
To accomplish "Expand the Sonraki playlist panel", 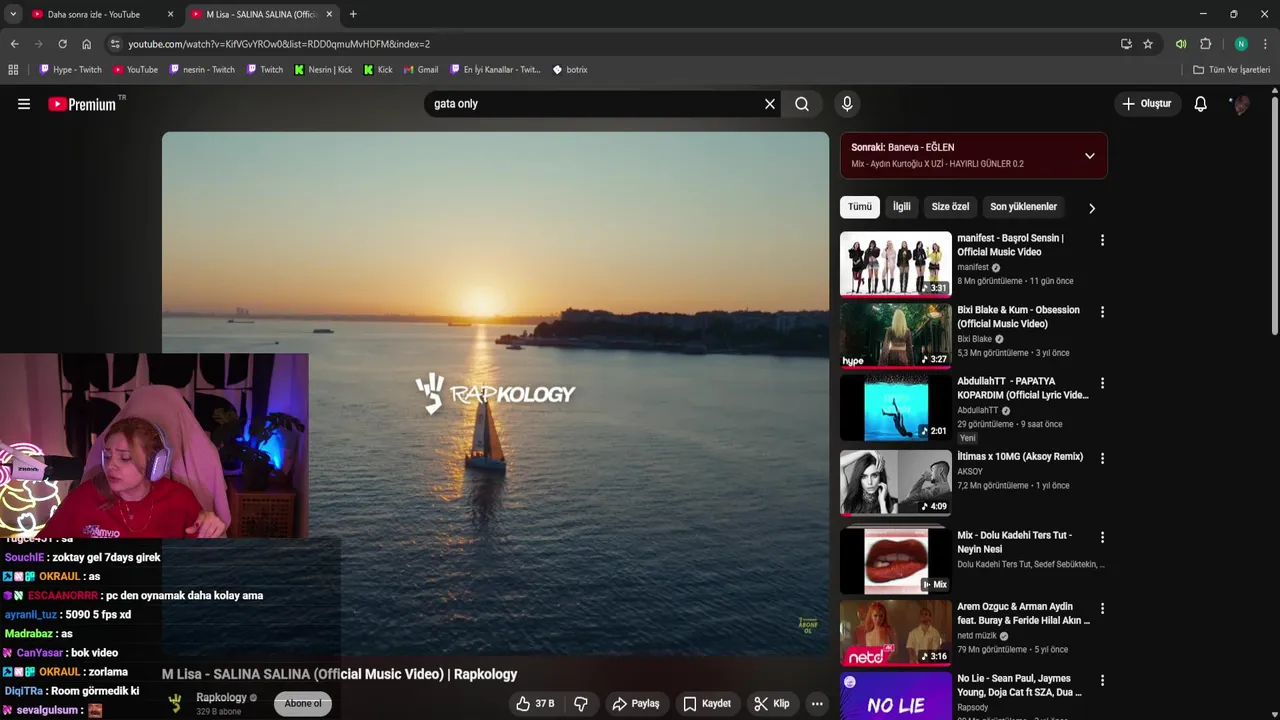I will coord(1090,156).
